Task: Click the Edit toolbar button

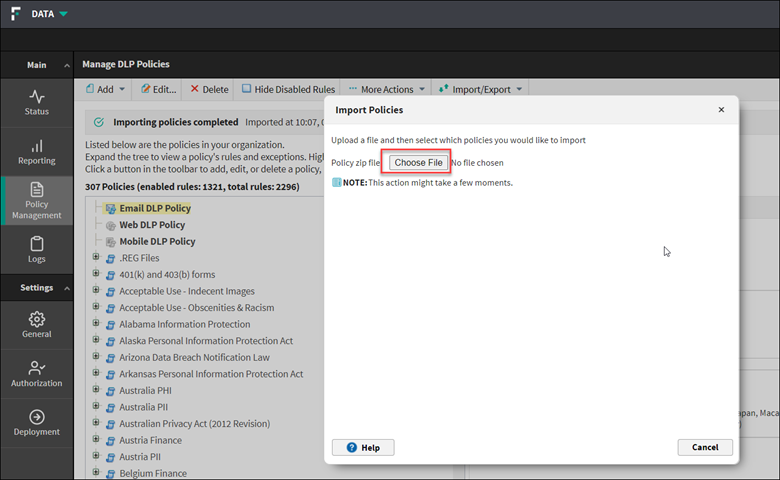Action: coord(158,89)
